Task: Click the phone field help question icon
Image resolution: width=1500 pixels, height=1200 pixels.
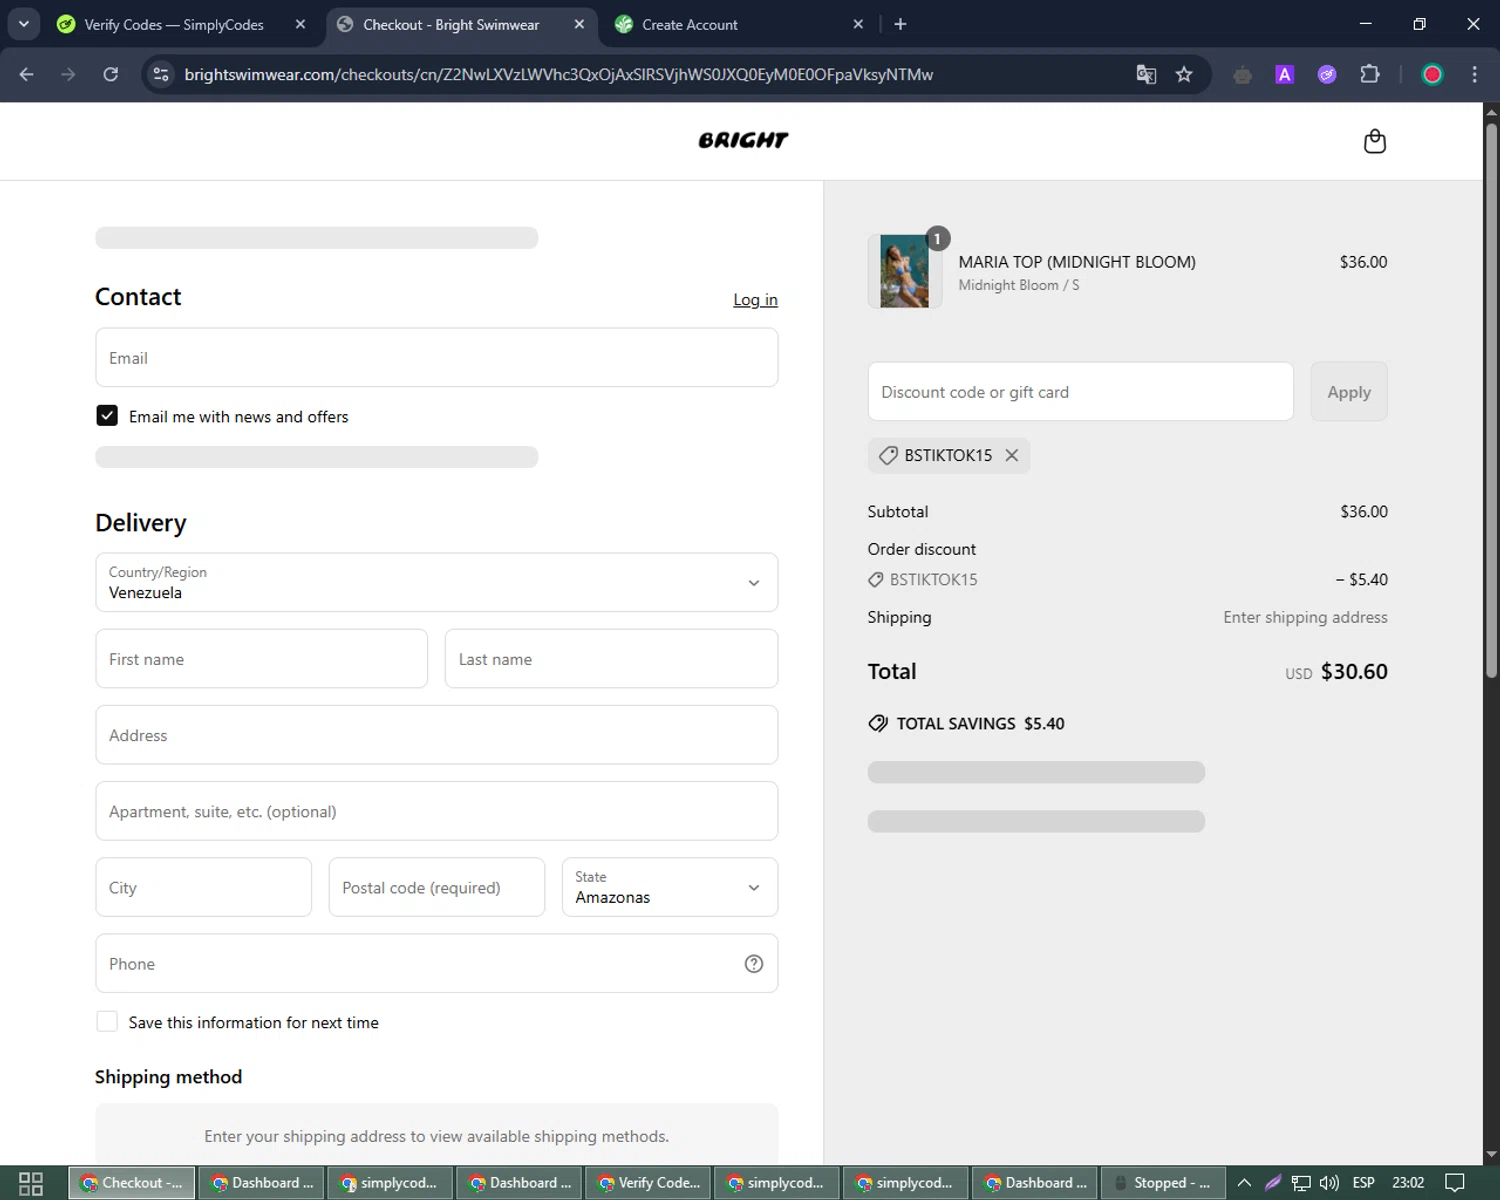Action: [x=754, y=963]
